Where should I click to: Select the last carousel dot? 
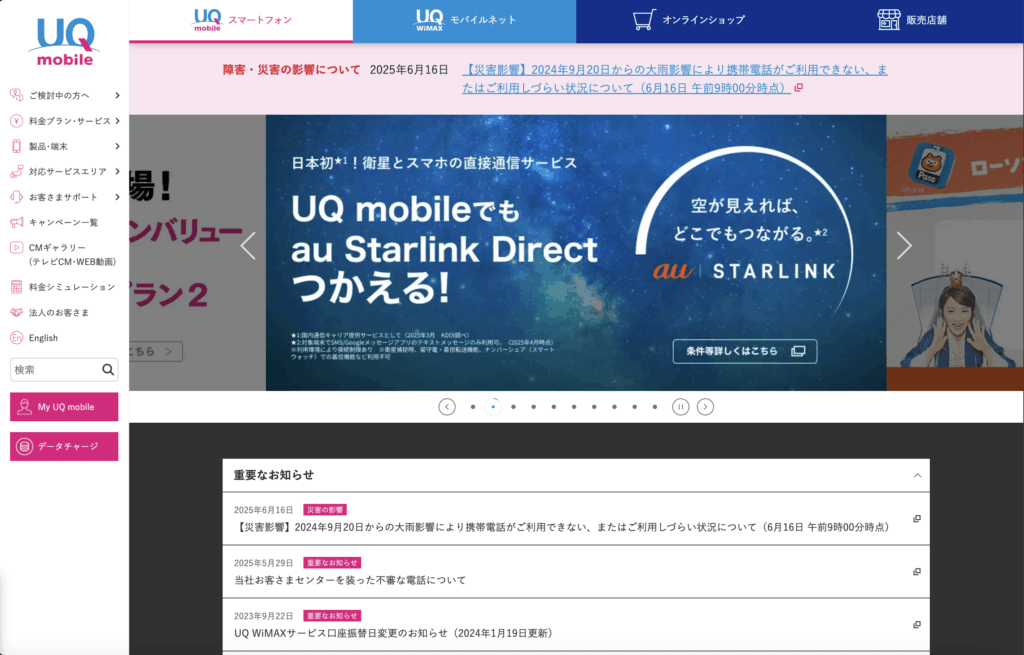pos(655,407)
